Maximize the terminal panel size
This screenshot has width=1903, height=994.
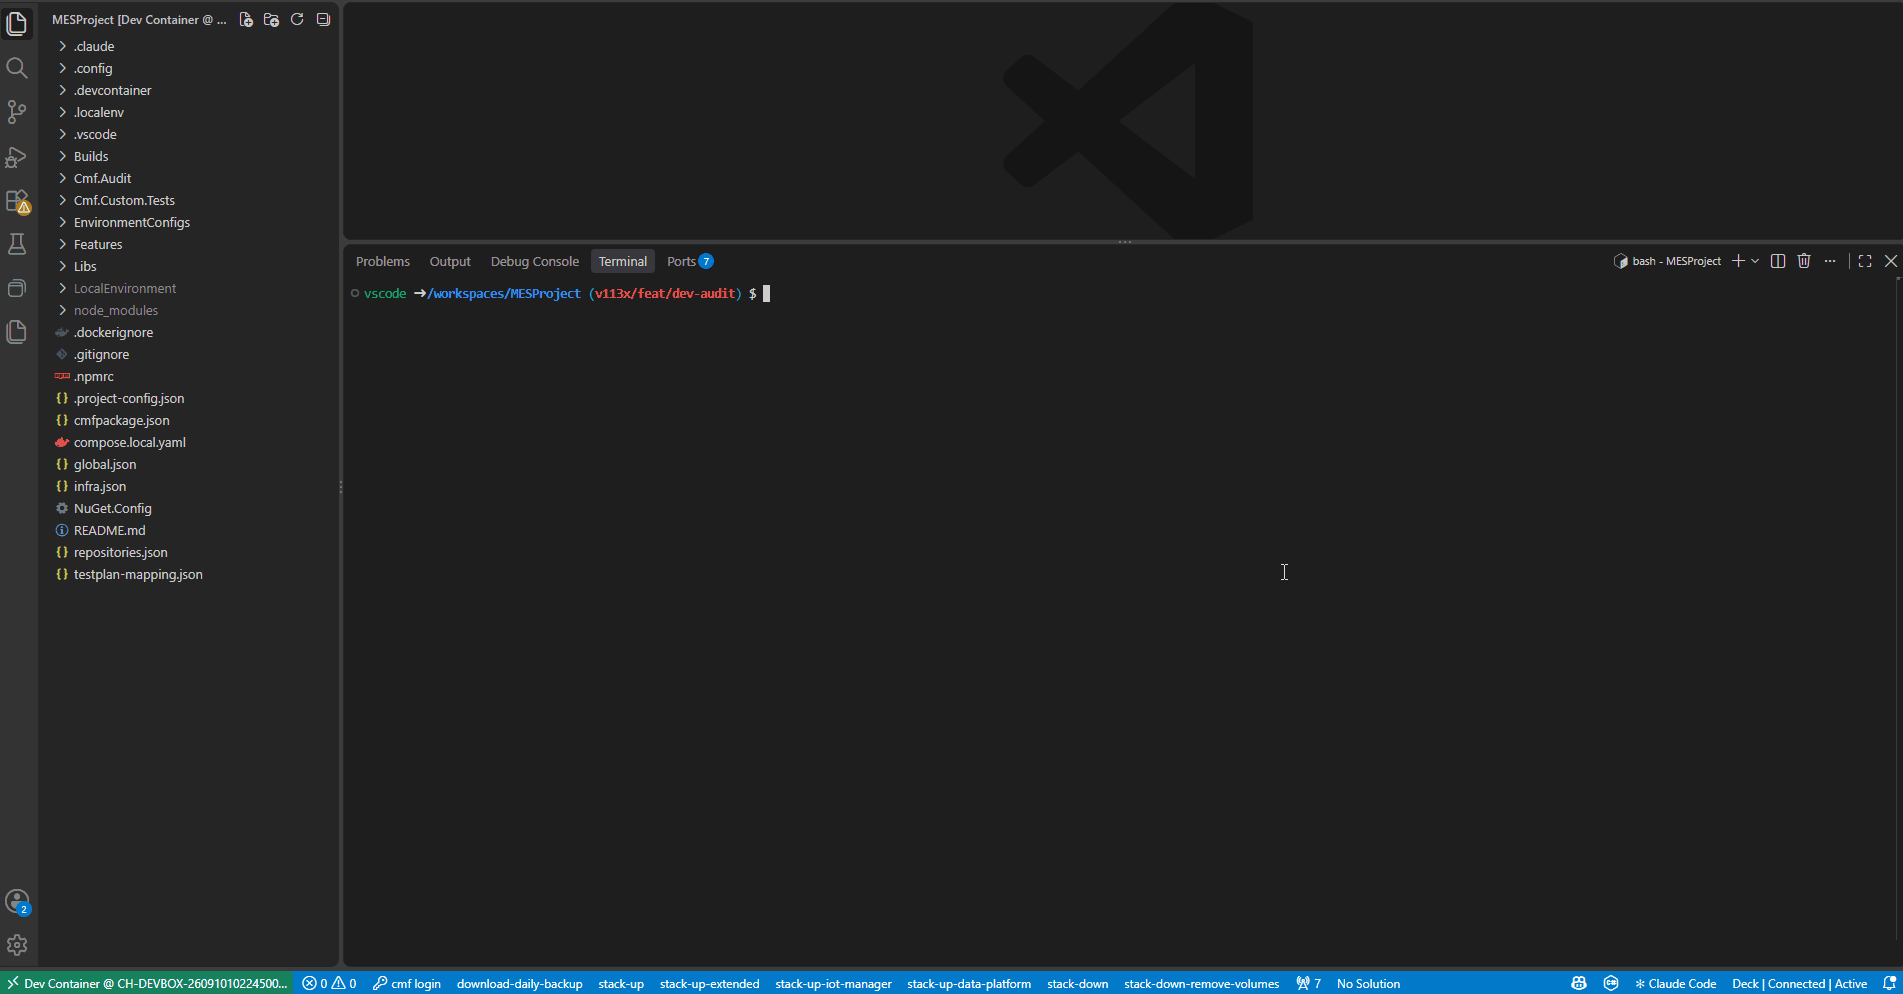pyautogui.click(x=1865, y=261)
